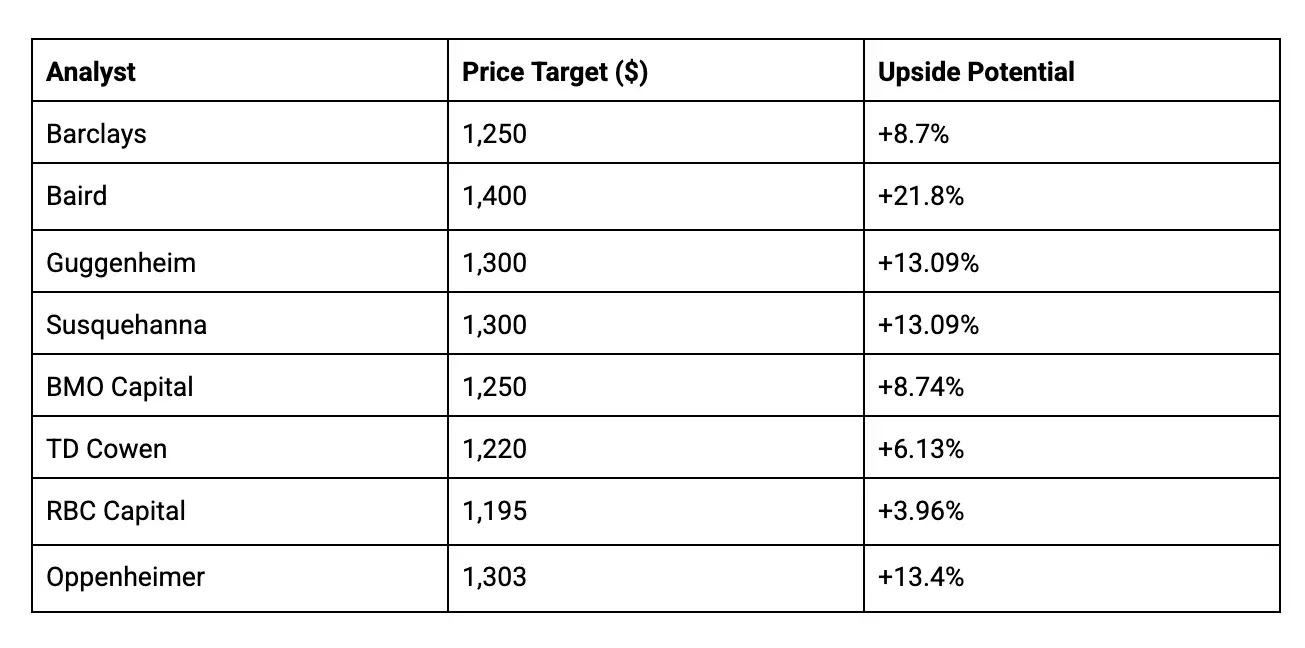Screen dimensions: 1305x648
Task: Select the Baird analyst cell
Action: click(76, 195)
